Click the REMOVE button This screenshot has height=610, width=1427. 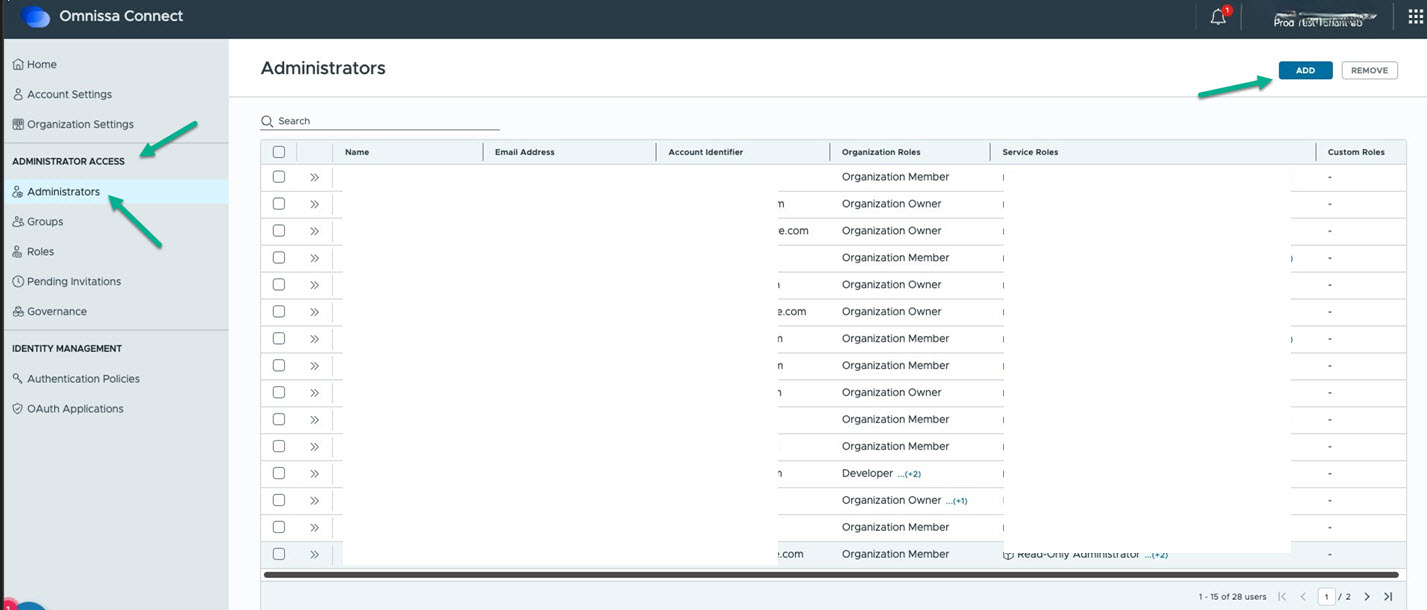pos(1369,70)
